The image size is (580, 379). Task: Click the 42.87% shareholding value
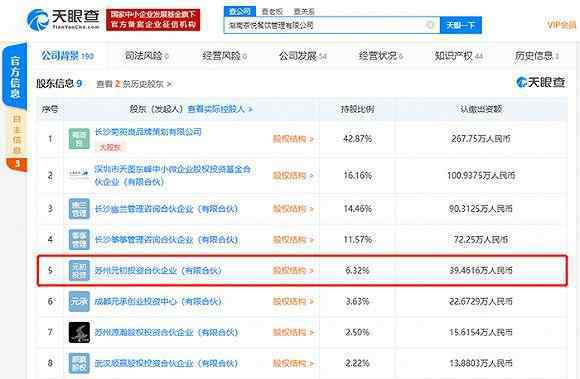tap(357, 139)
